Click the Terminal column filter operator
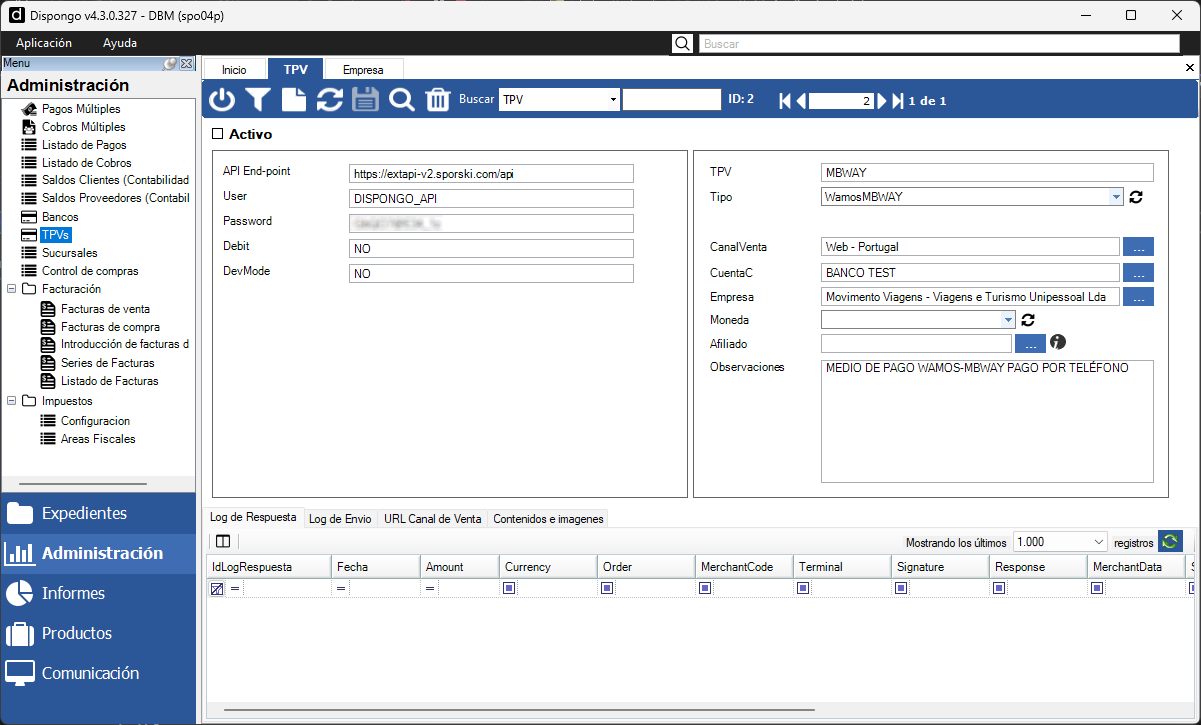Screen dimensions: 1201x725 [803, 589]
